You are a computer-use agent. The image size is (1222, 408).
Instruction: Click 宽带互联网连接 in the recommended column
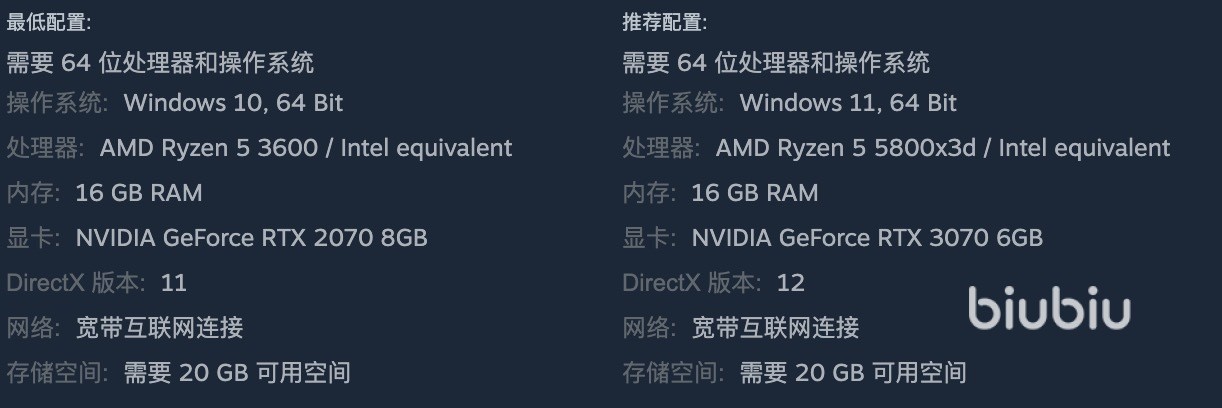pos(776,328)
